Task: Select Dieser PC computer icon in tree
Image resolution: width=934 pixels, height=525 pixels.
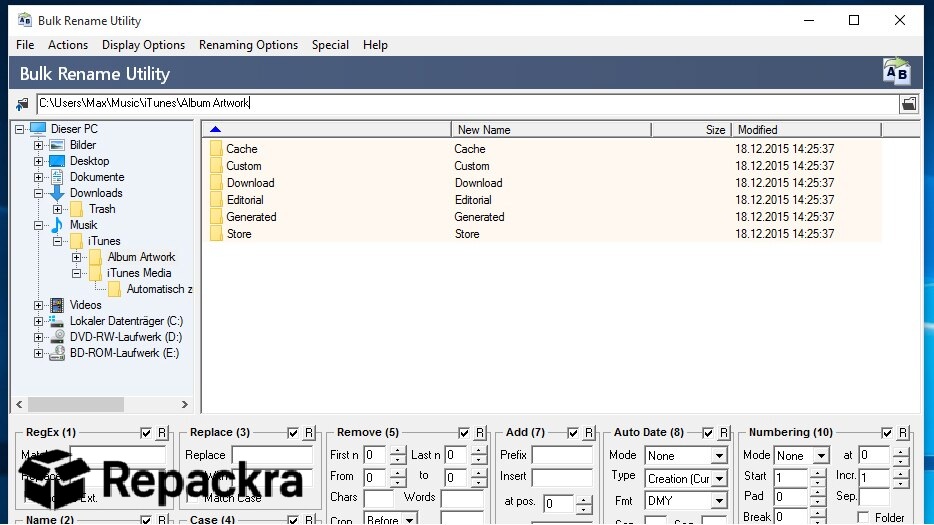Action: click(x=38, y=128)
